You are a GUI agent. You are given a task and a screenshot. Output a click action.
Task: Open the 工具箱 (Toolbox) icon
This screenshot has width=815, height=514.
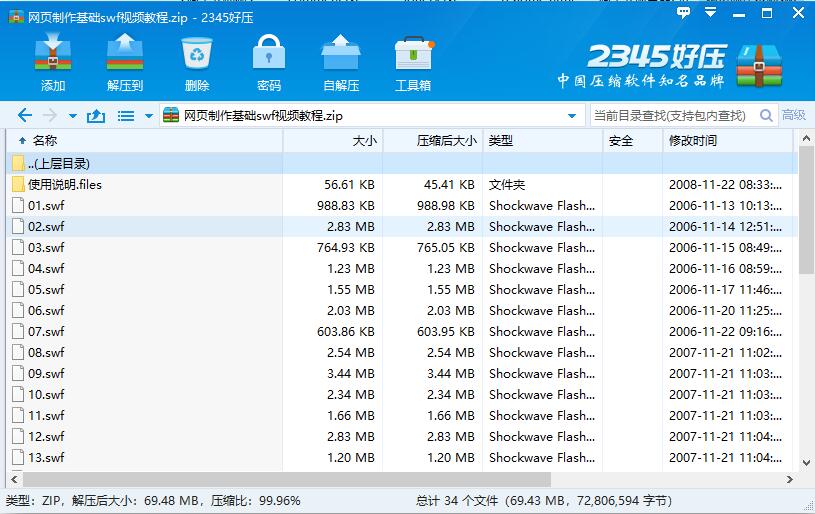[x=414, y=53]
